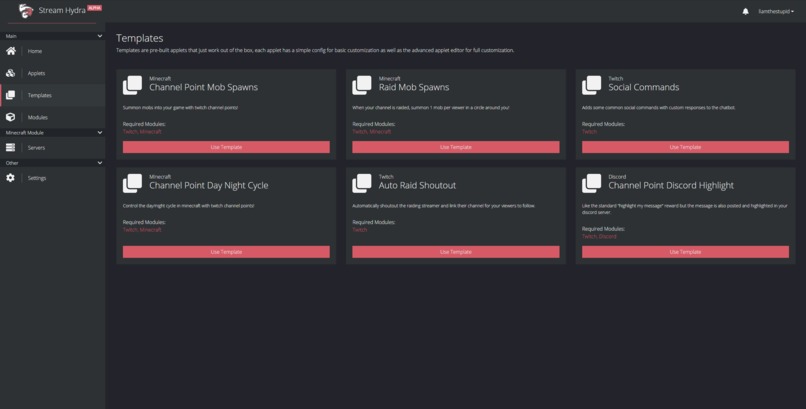This screenshot has width=806, height=409.
Task: Click the Channel Point Discord Highlight icon
Action: pyautogui.click(x=592, y=183)
